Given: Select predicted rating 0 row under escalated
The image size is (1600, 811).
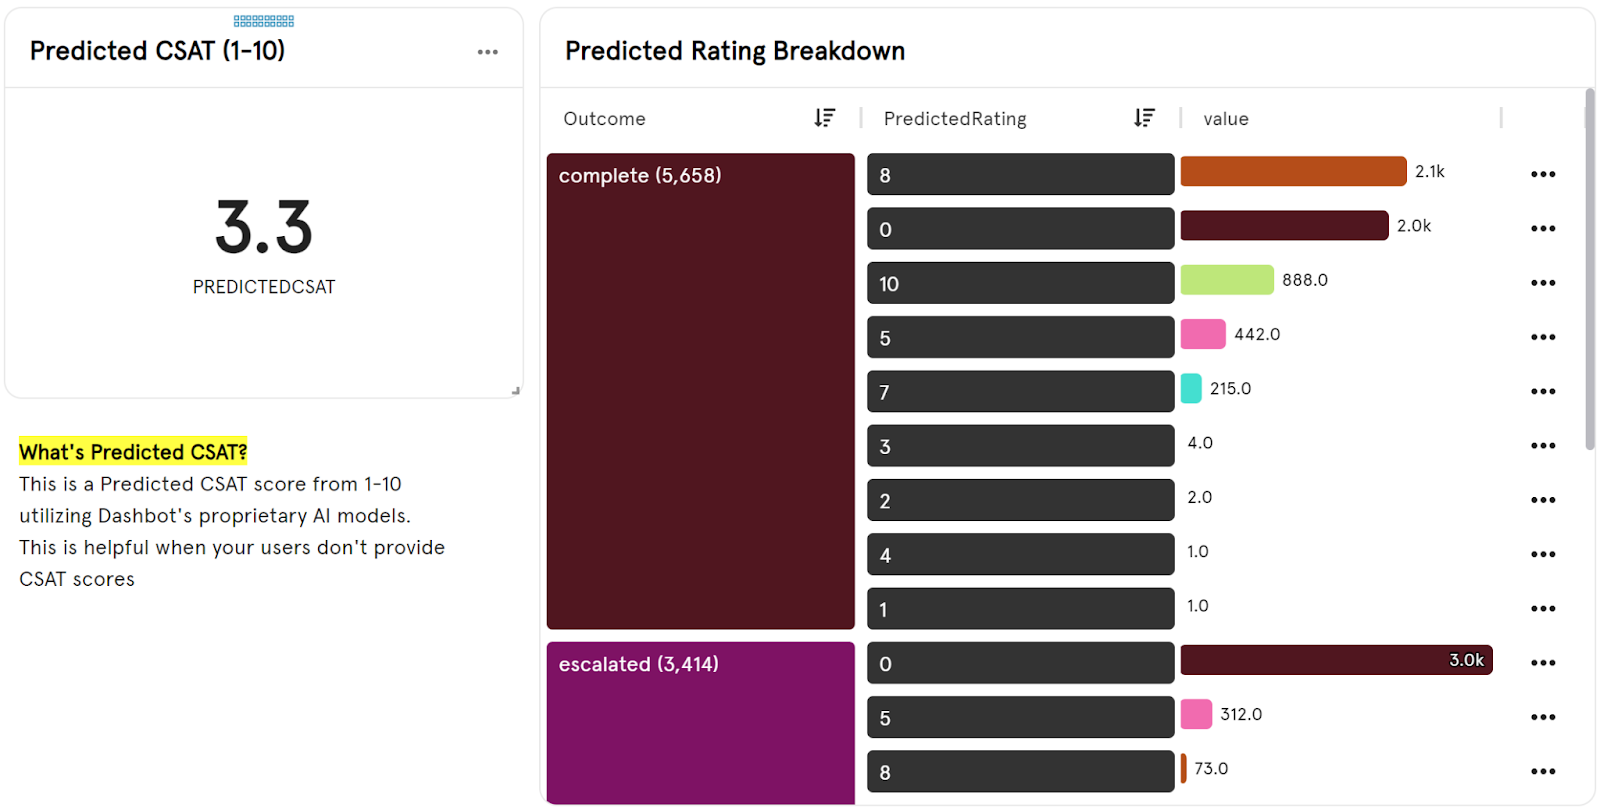Looking at the screenshot, I should (x=1020, y=663).
